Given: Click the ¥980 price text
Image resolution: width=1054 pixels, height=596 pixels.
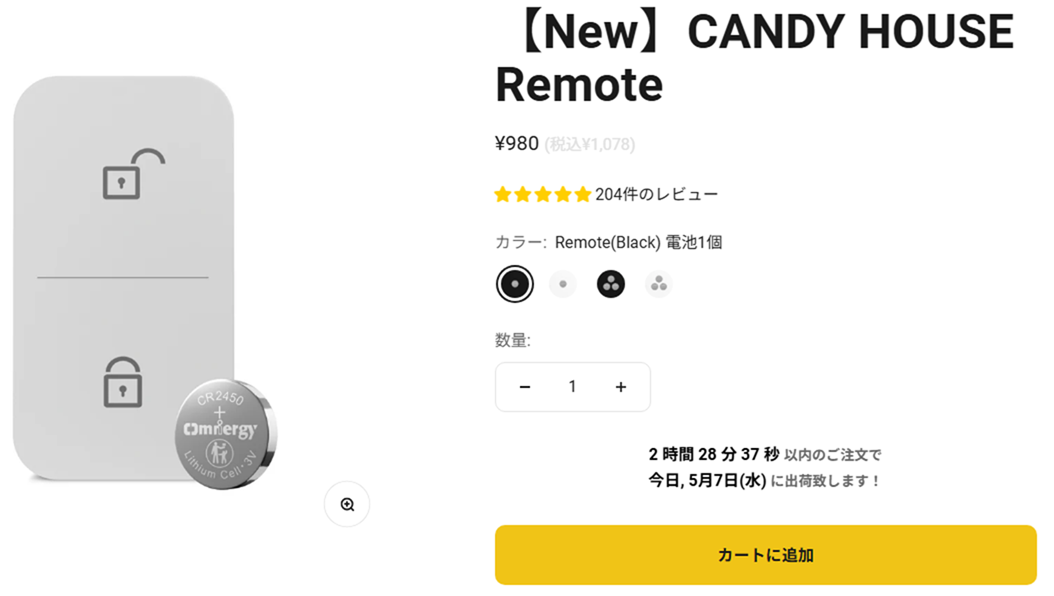Looking at the screenshot, I should pyautogui.click(x=517, y=144).
